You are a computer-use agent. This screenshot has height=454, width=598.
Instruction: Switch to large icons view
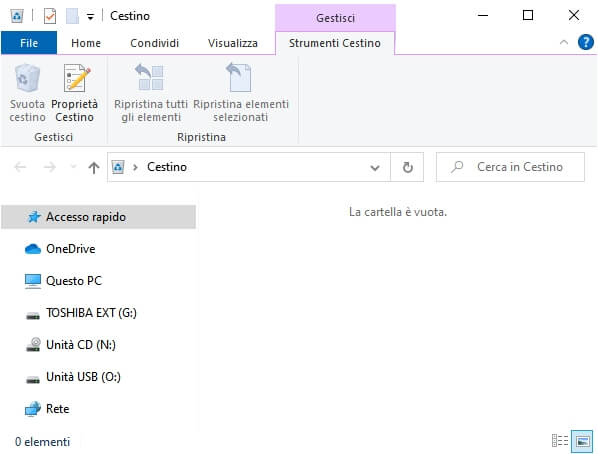(582, 441)
